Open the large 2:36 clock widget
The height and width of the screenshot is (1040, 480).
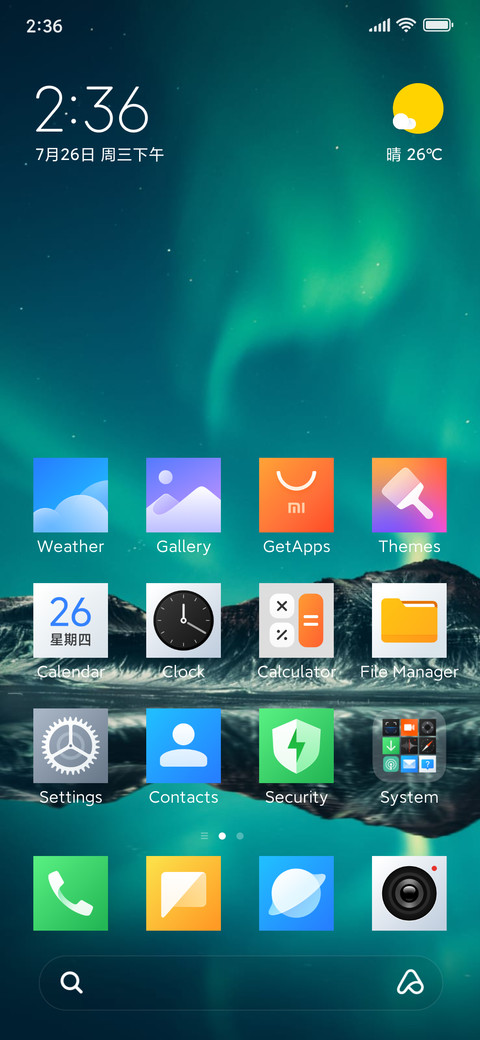click(91, 109)
